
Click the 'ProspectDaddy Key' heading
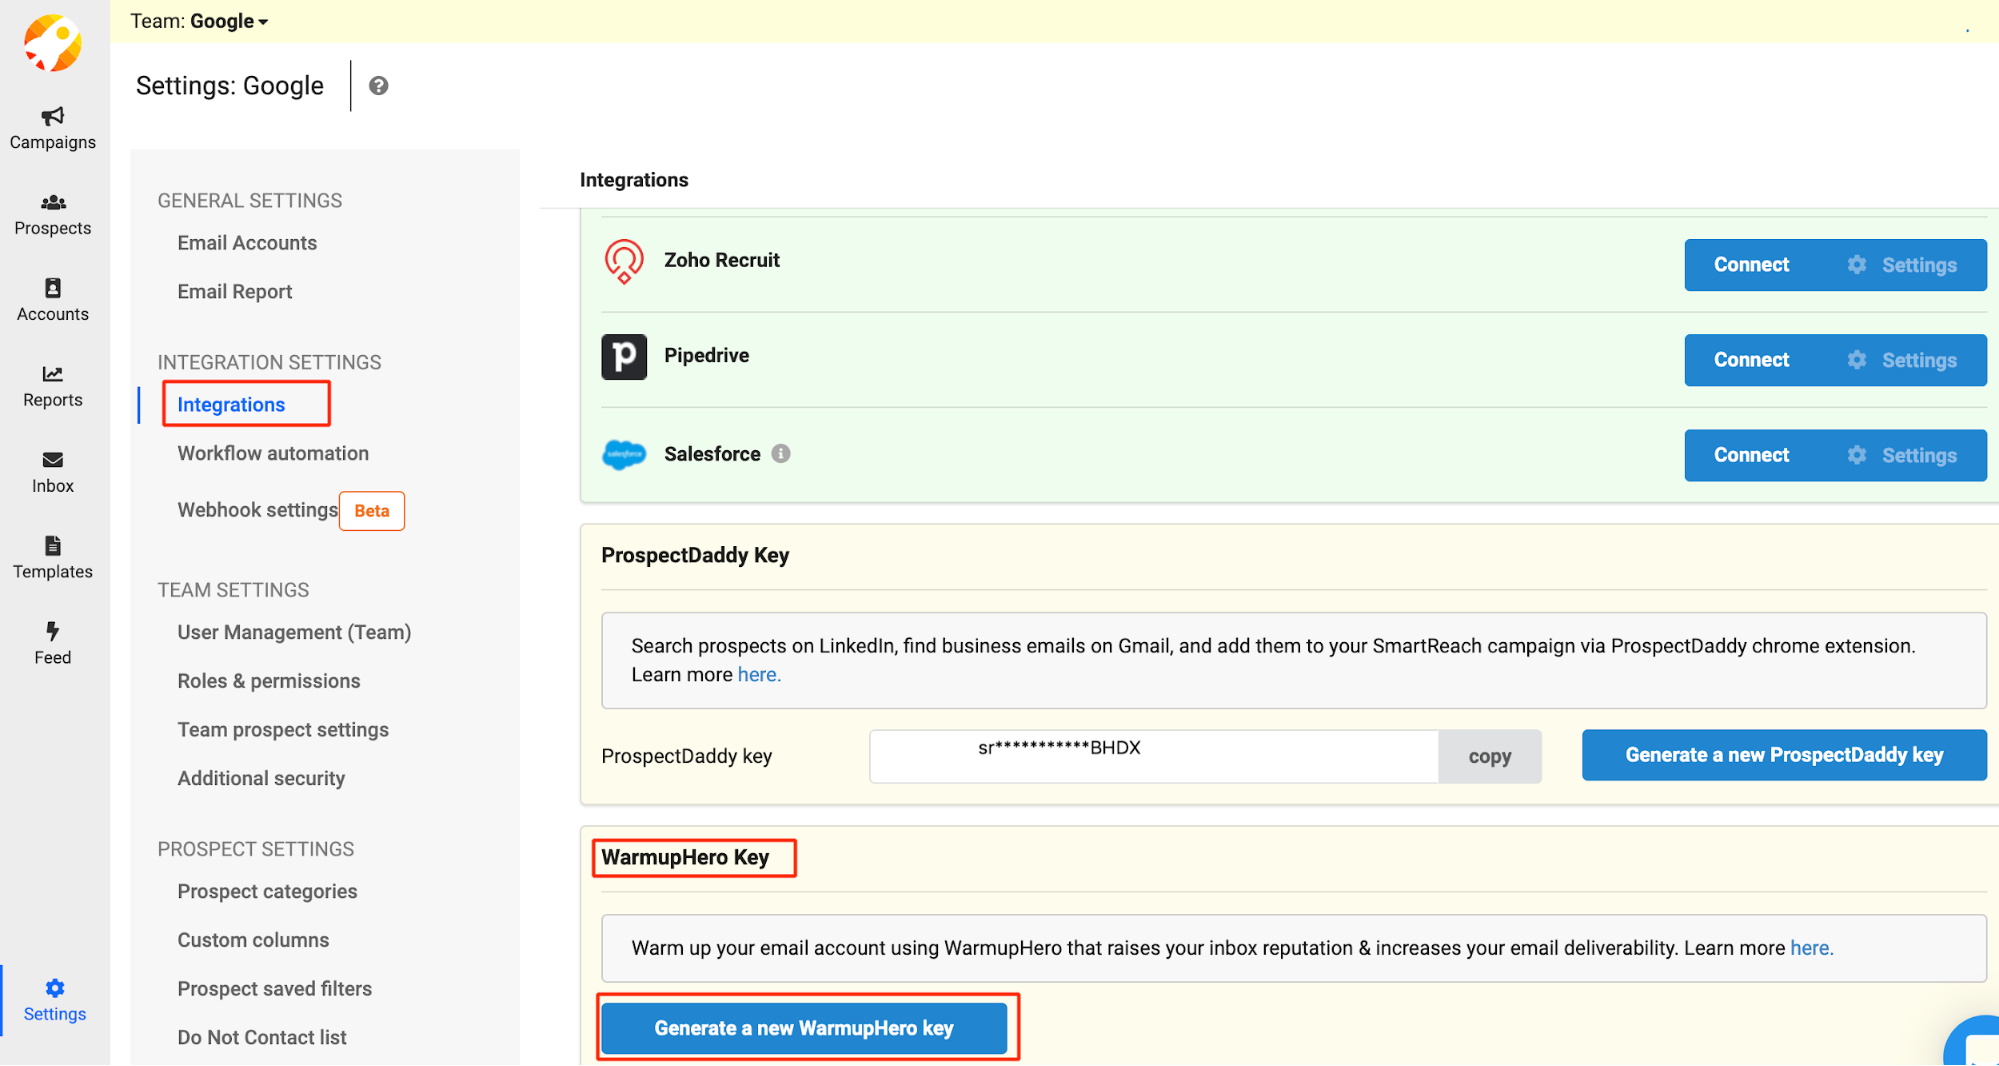click(x=695, y=556)
